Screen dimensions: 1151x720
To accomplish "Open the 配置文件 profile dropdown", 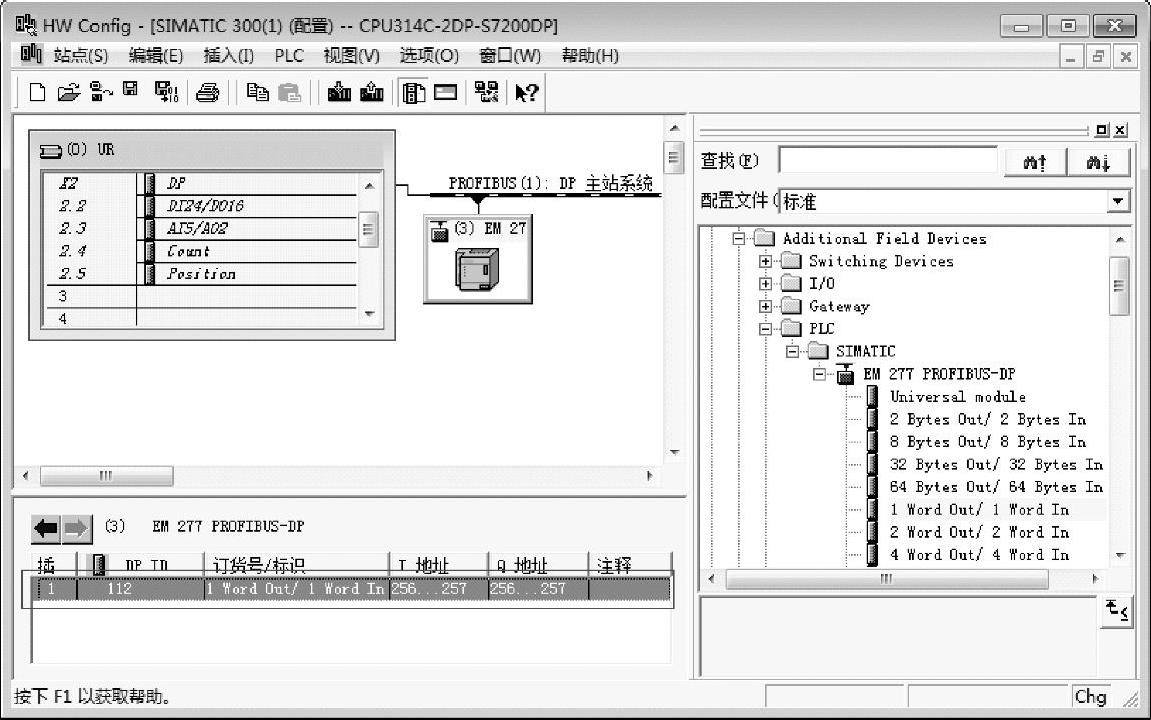I will click(1117, 201).
